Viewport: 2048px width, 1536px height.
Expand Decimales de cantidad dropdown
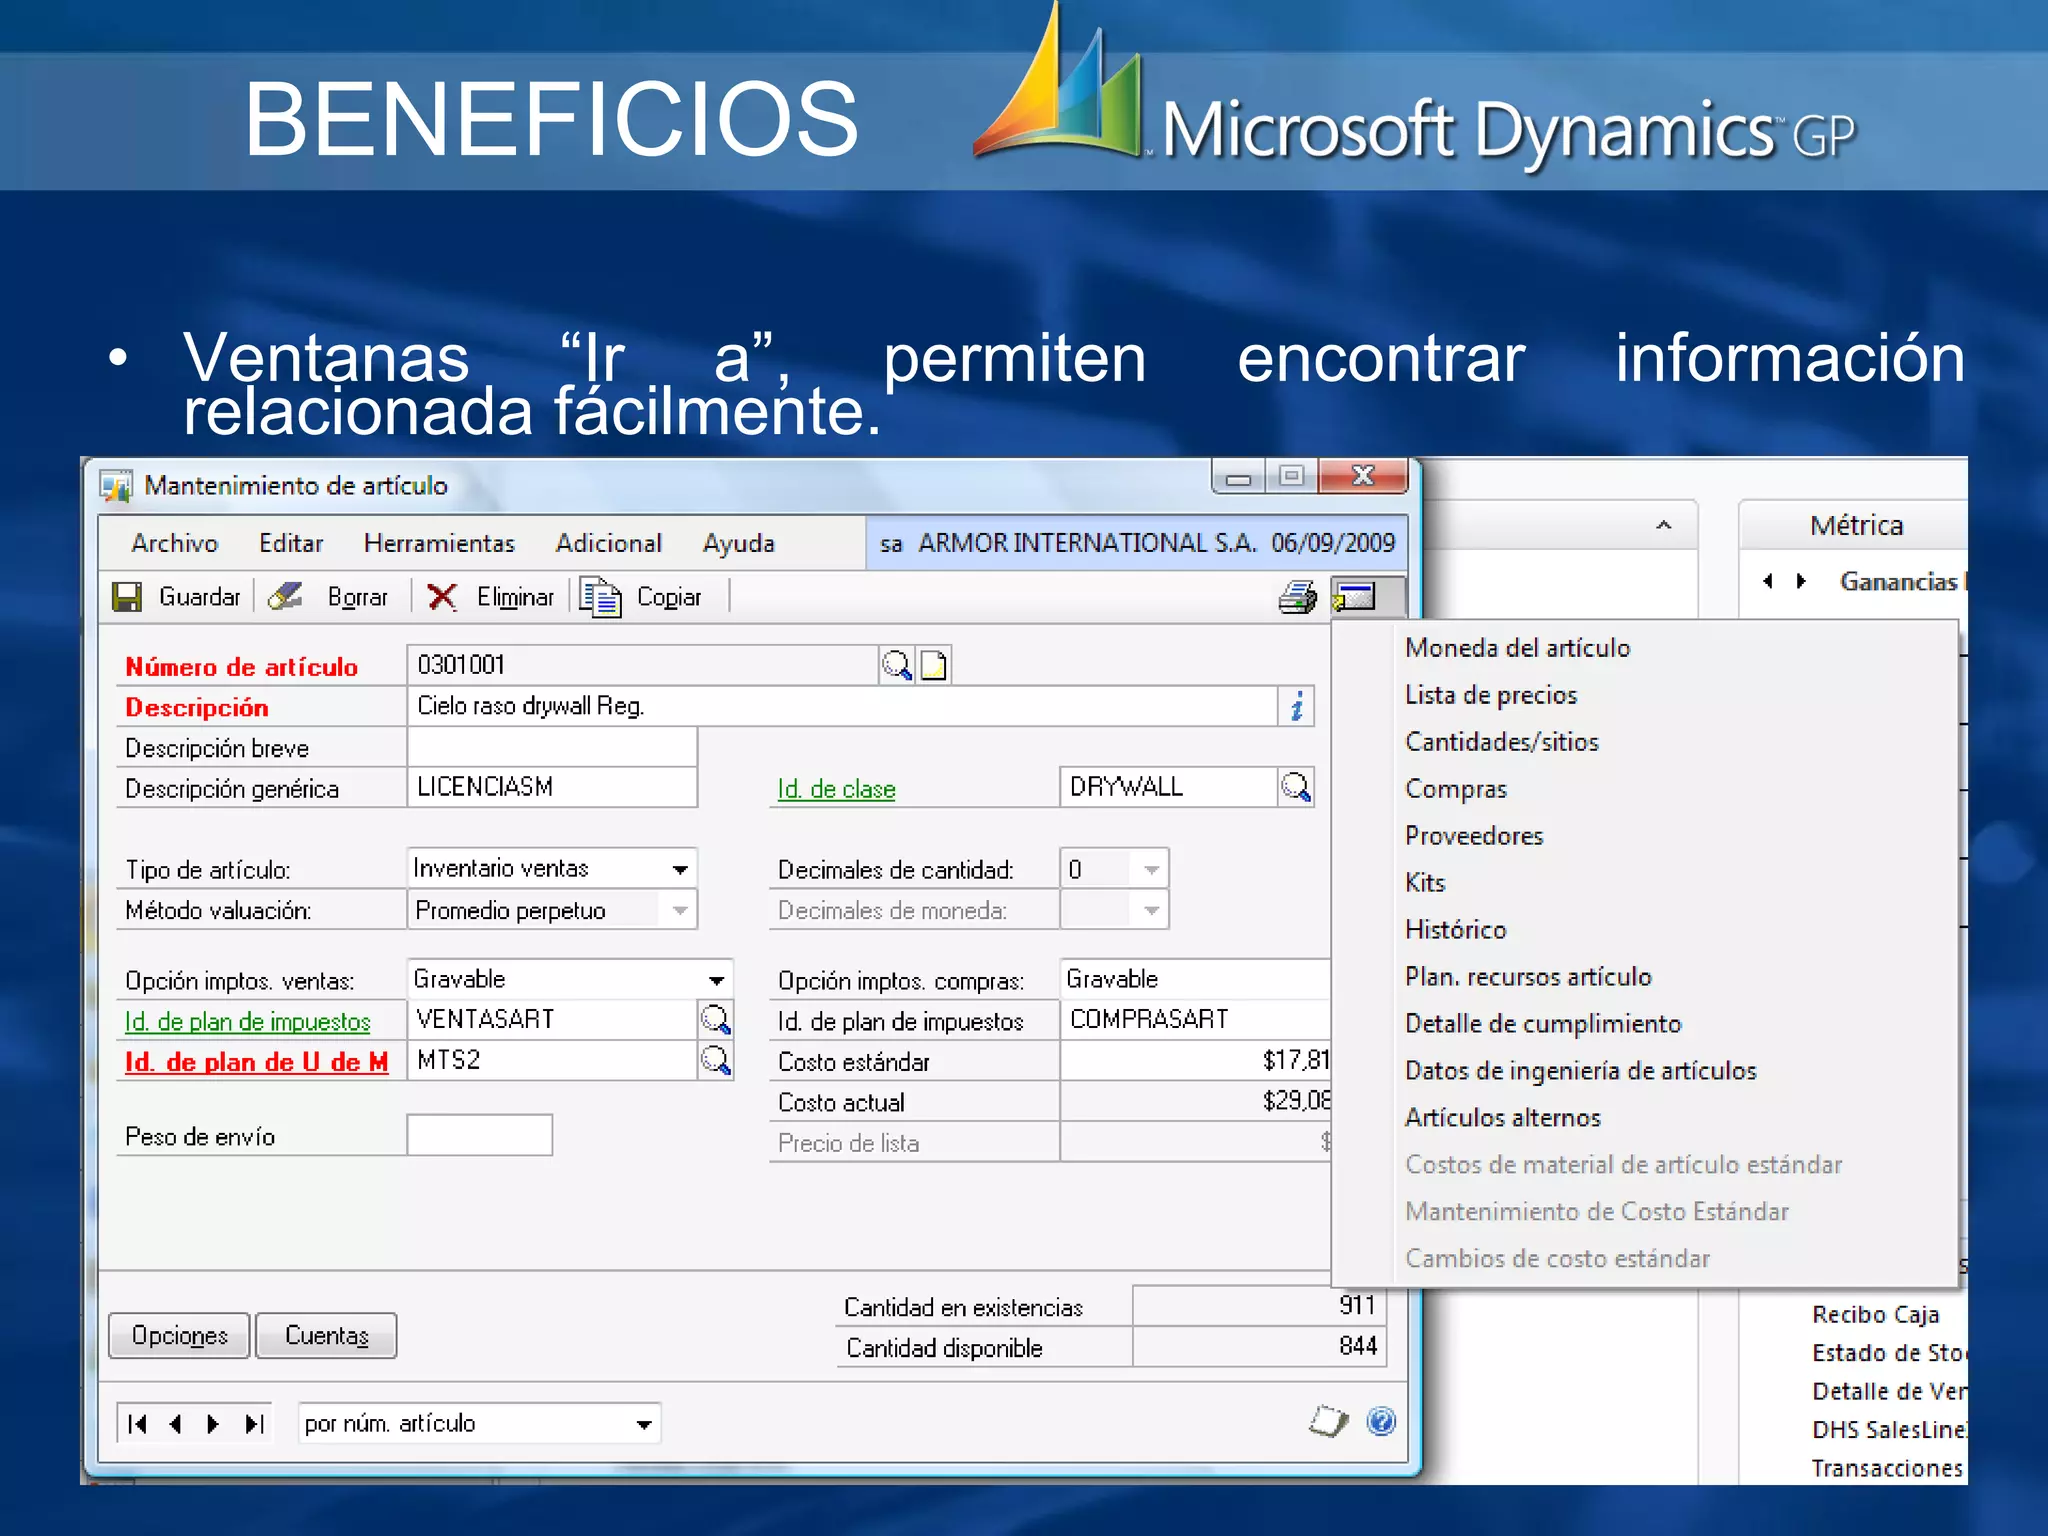pos(1151,869)
